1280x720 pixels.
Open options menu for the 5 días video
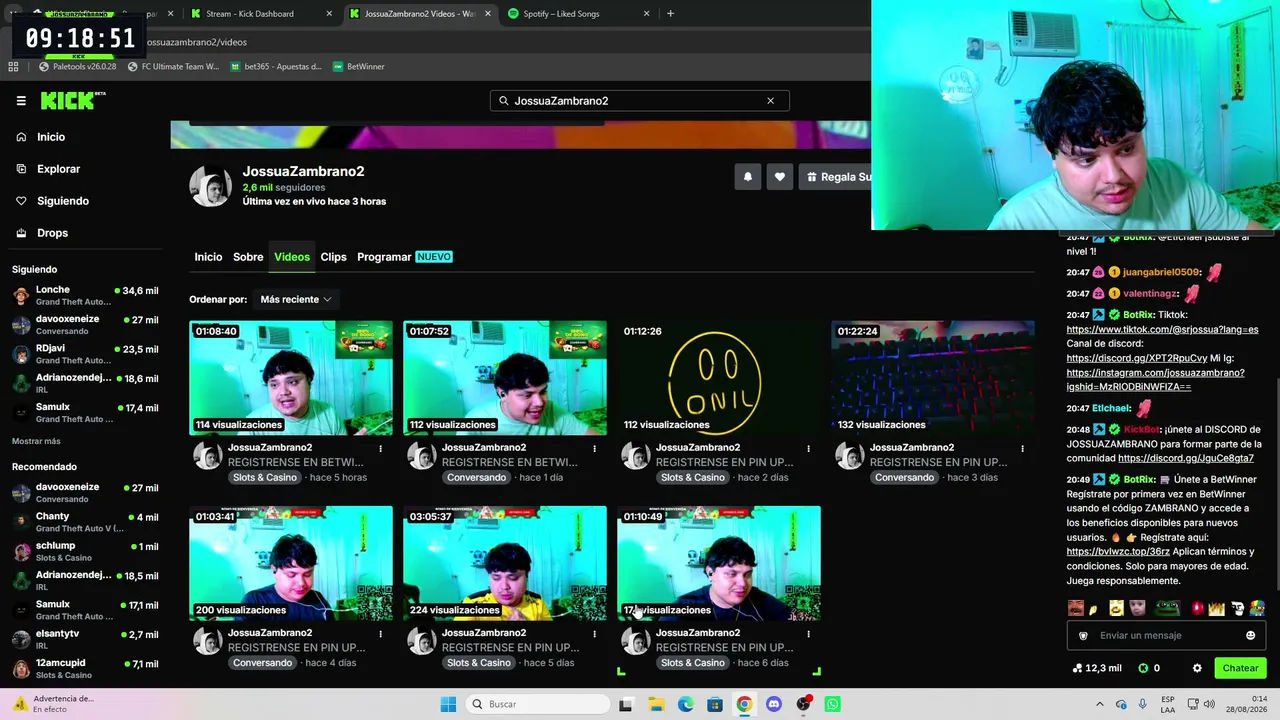pos(594,634)
